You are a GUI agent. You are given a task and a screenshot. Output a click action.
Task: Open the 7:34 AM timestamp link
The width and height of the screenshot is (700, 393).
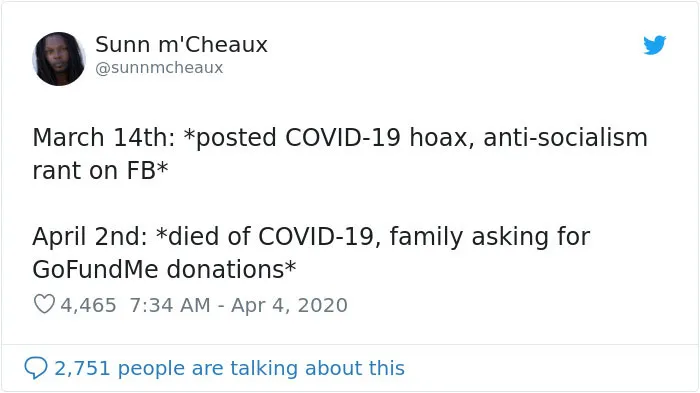click(x=170, y=305)
